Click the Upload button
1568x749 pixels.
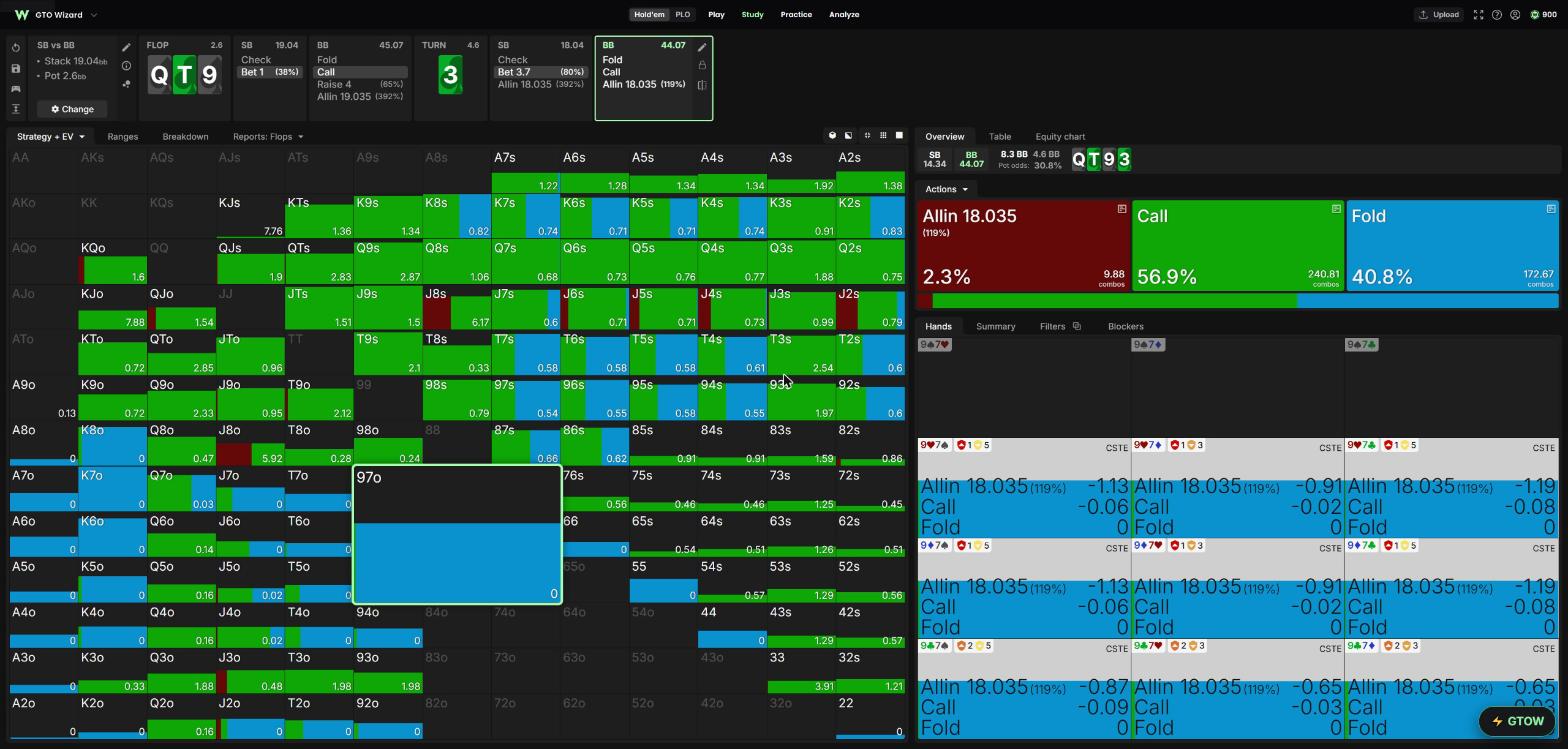pyautogui.click(x=1438, y=15)
